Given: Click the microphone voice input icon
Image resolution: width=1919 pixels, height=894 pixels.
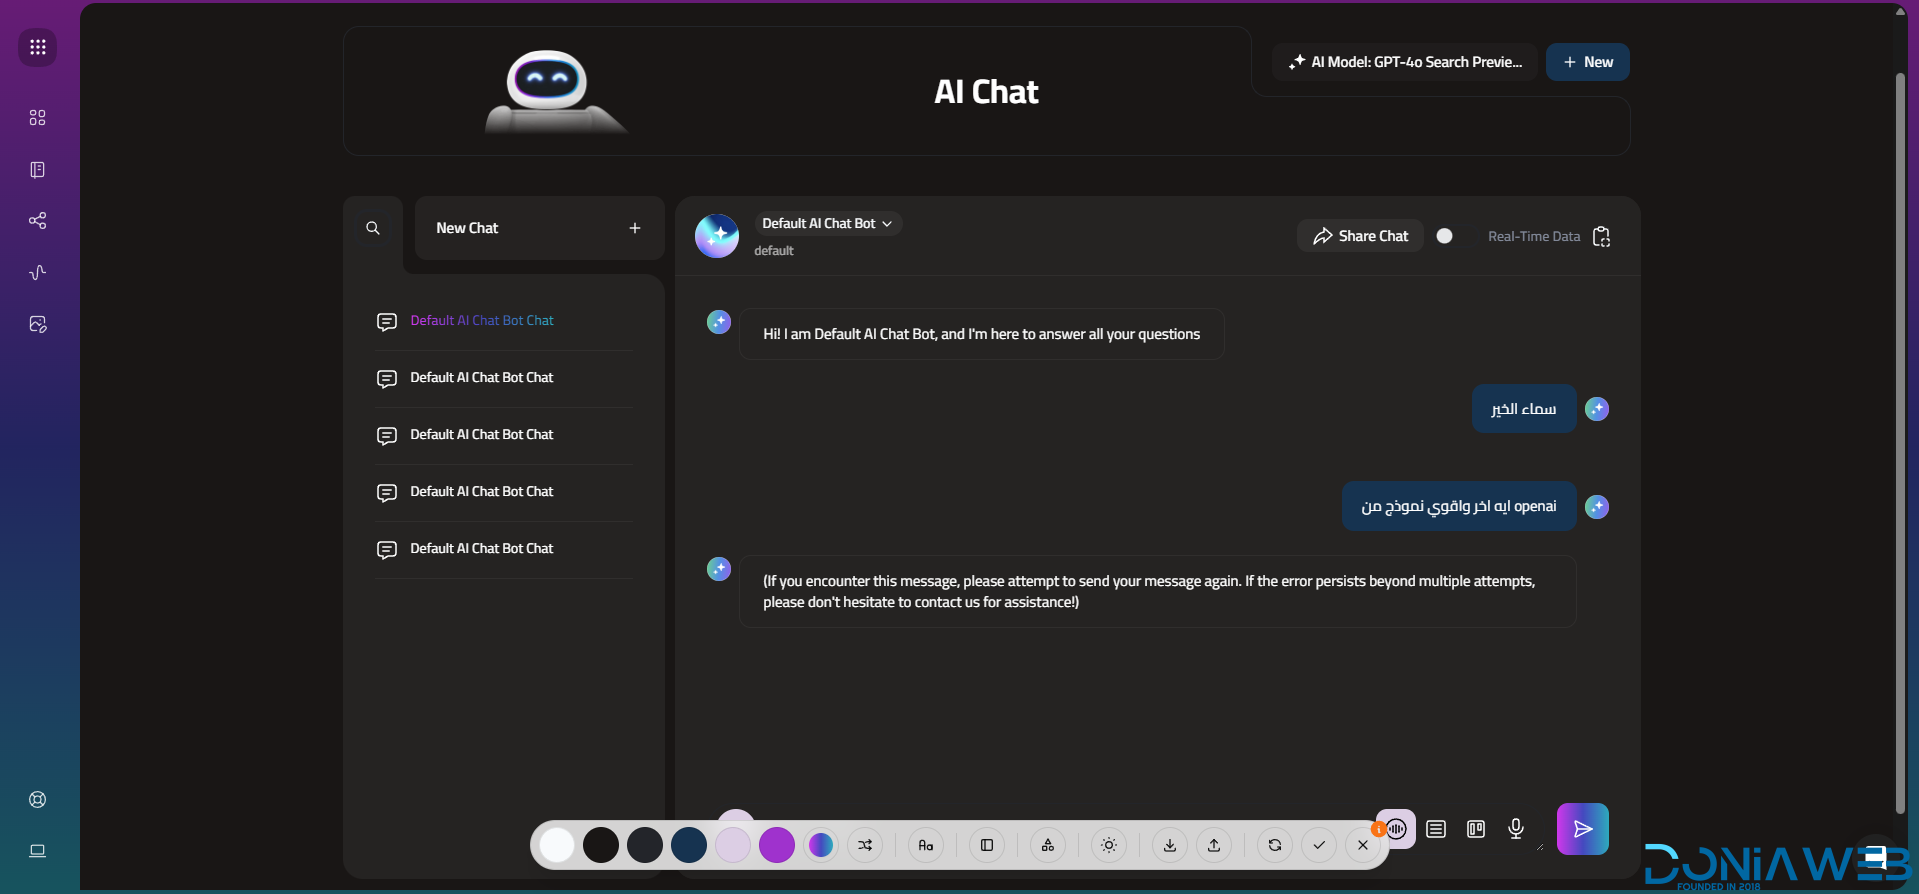Looking at the screenshot, I should pyautogui.click(x=1516, y=829).
